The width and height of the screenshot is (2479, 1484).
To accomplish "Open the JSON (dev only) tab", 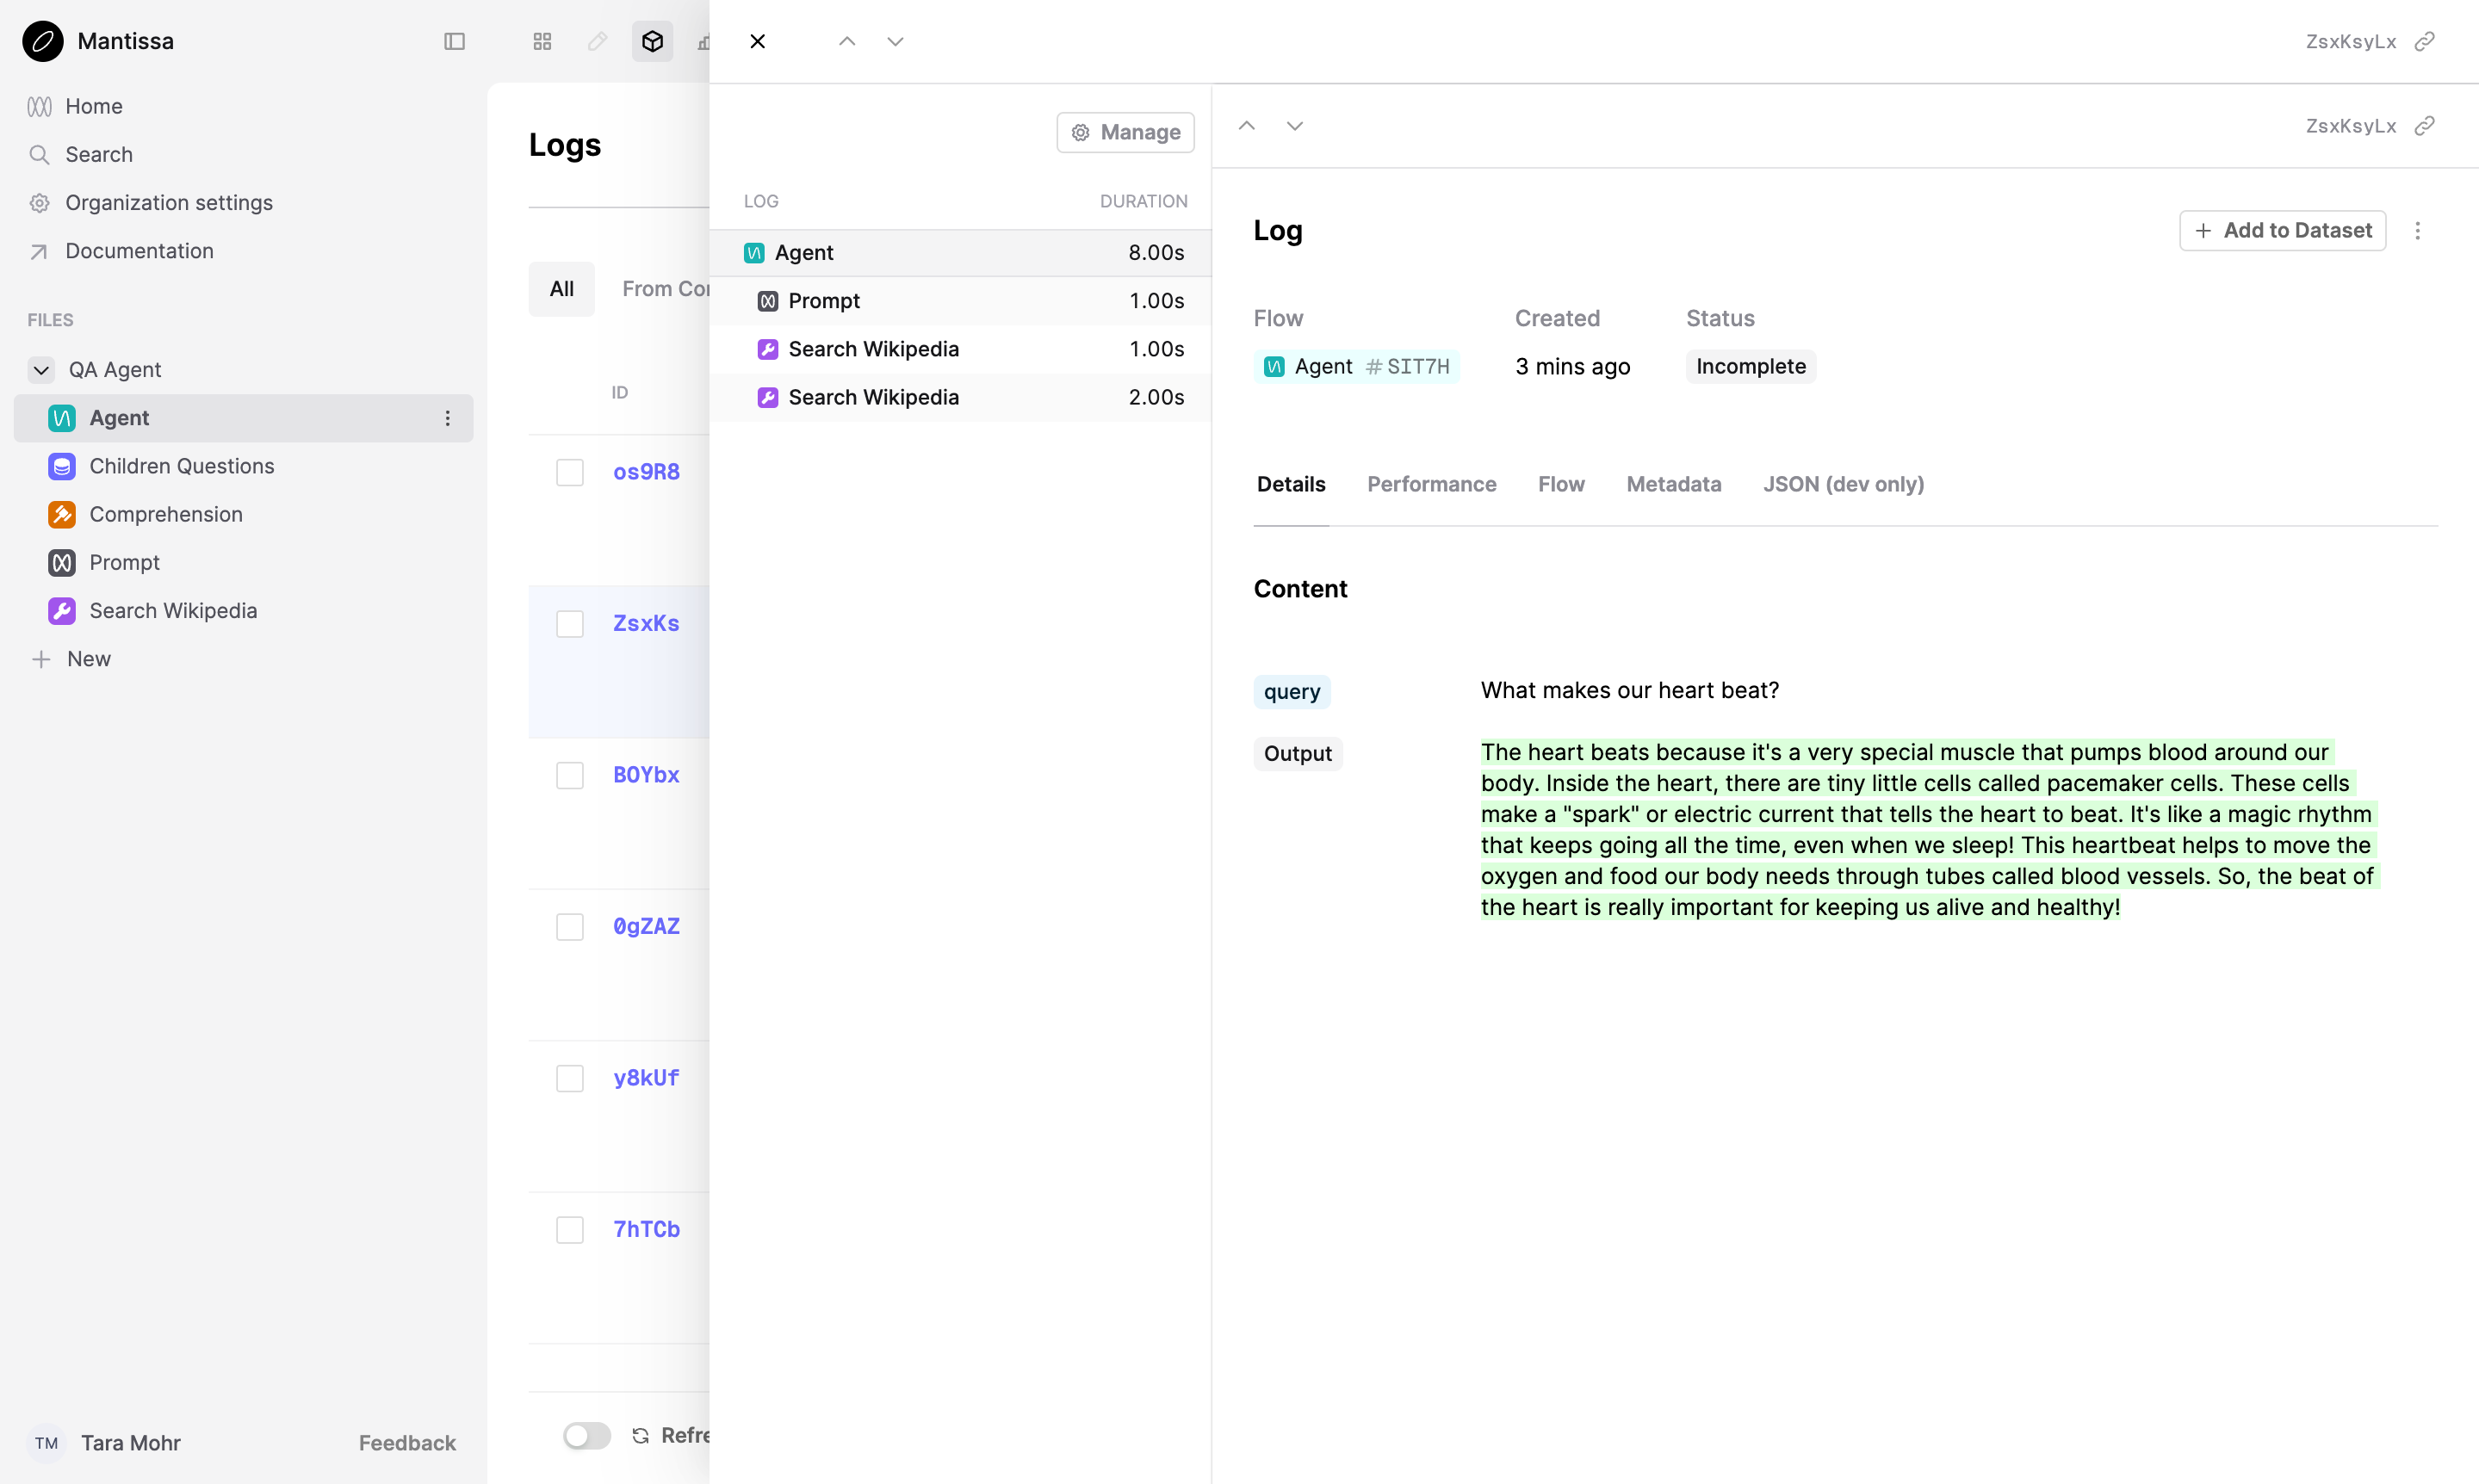I will coord(1843,484).
